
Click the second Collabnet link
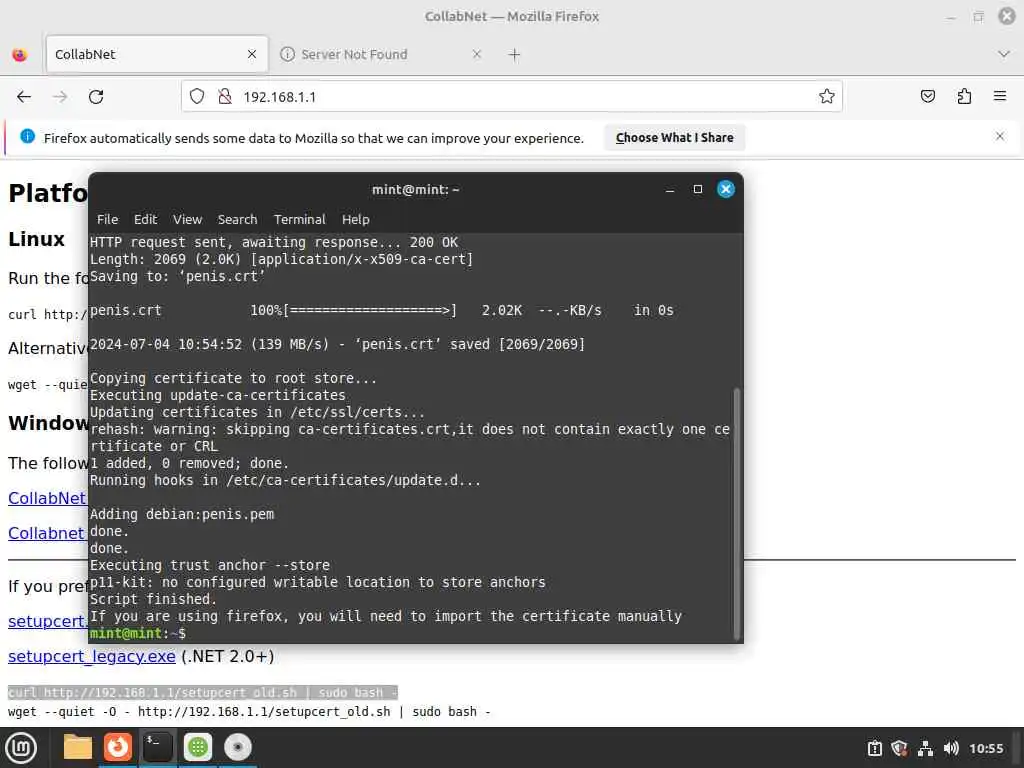click(46, 534)
